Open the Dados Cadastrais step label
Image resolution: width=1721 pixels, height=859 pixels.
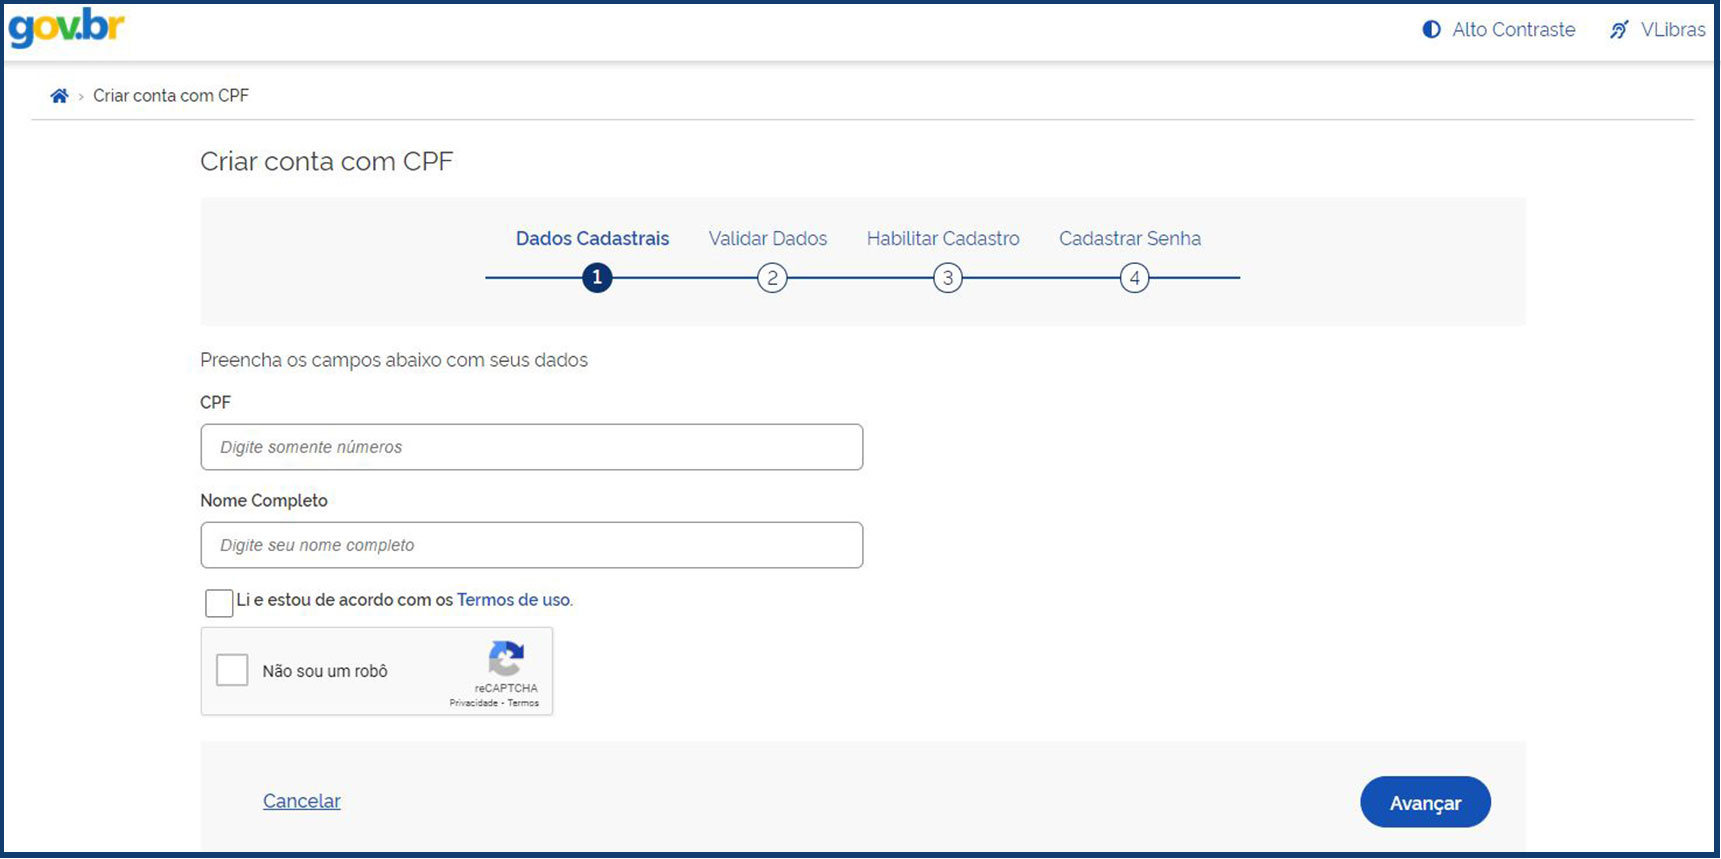[592, 239]
